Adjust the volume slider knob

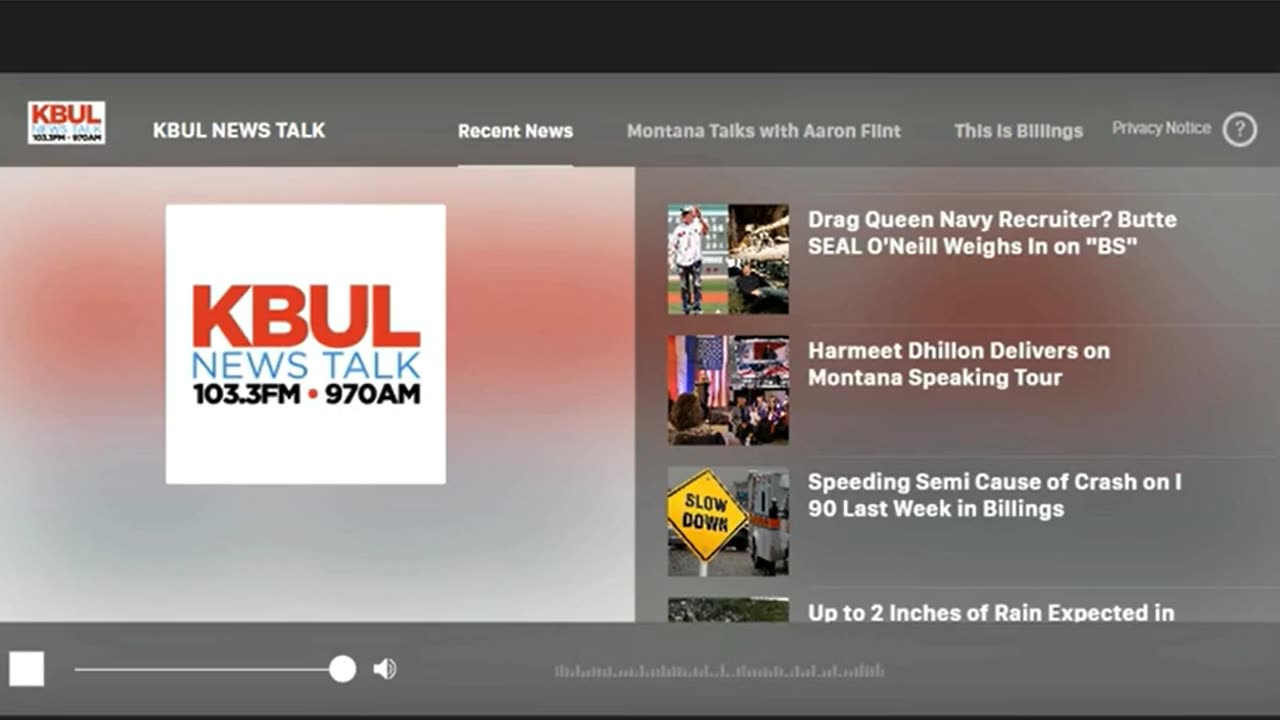pyautogui.click(x=342, y=669)
